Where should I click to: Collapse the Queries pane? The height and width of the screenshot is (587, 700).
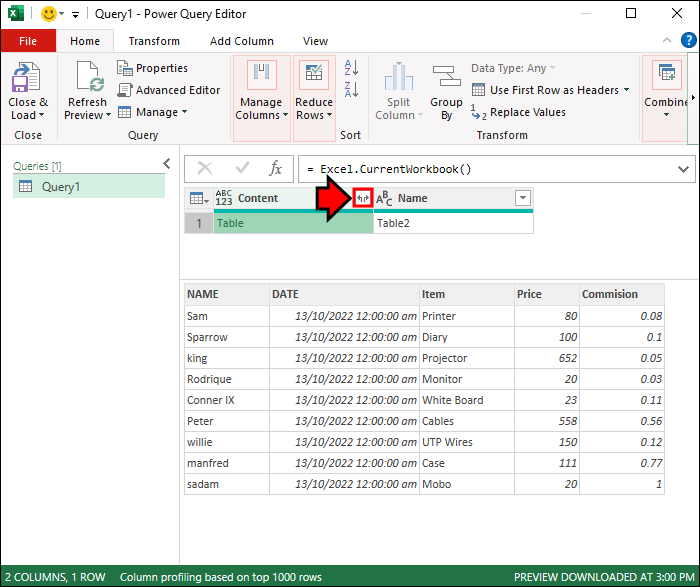tap(166, 164)
